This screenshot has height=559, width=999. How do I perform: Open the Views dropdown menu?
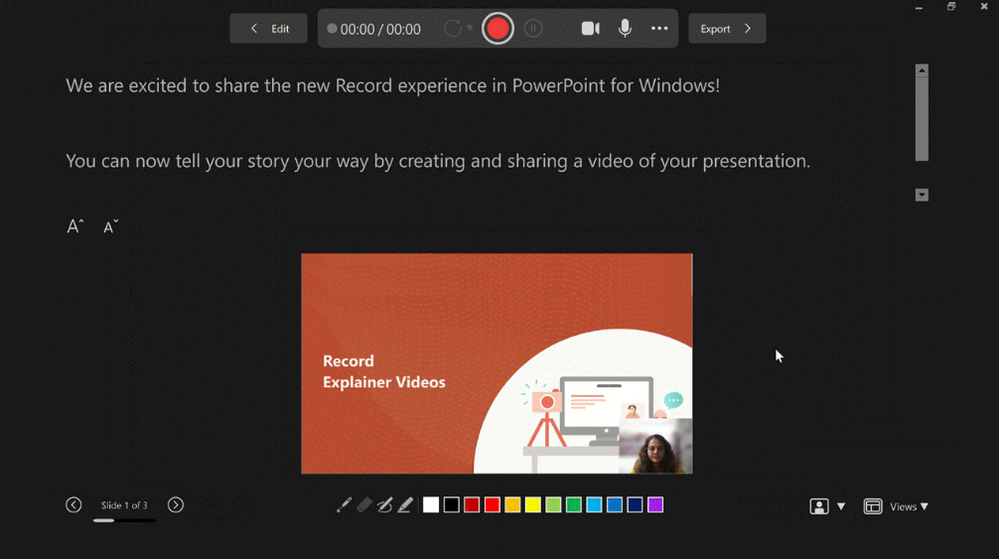(x=909, y=506)
